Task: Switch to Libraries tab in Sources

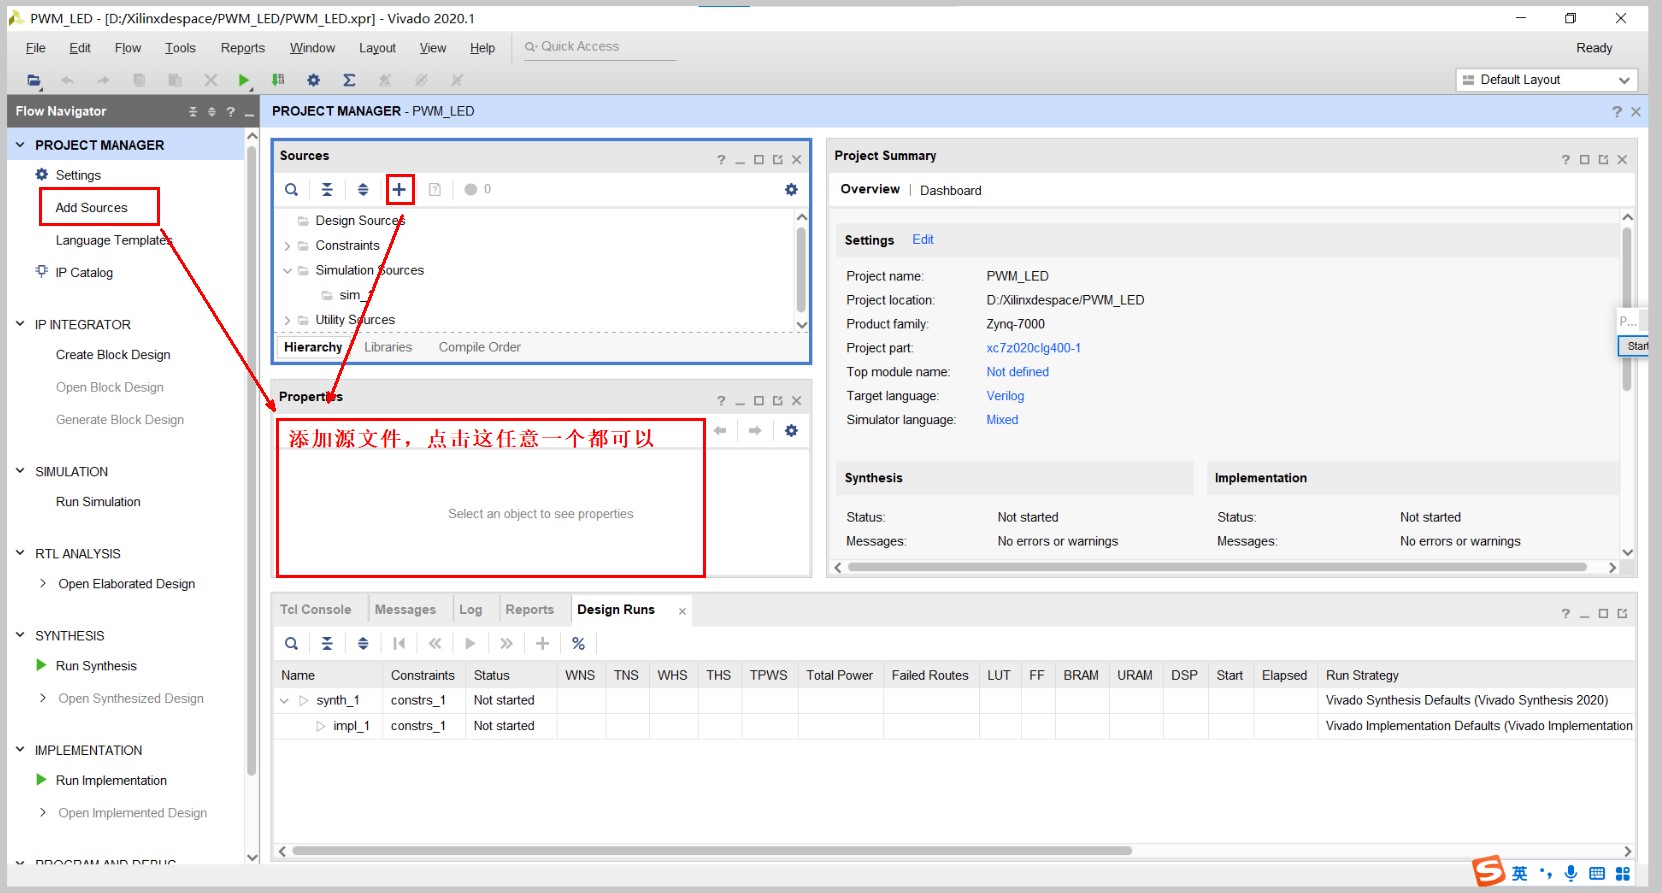Action: 388,347
